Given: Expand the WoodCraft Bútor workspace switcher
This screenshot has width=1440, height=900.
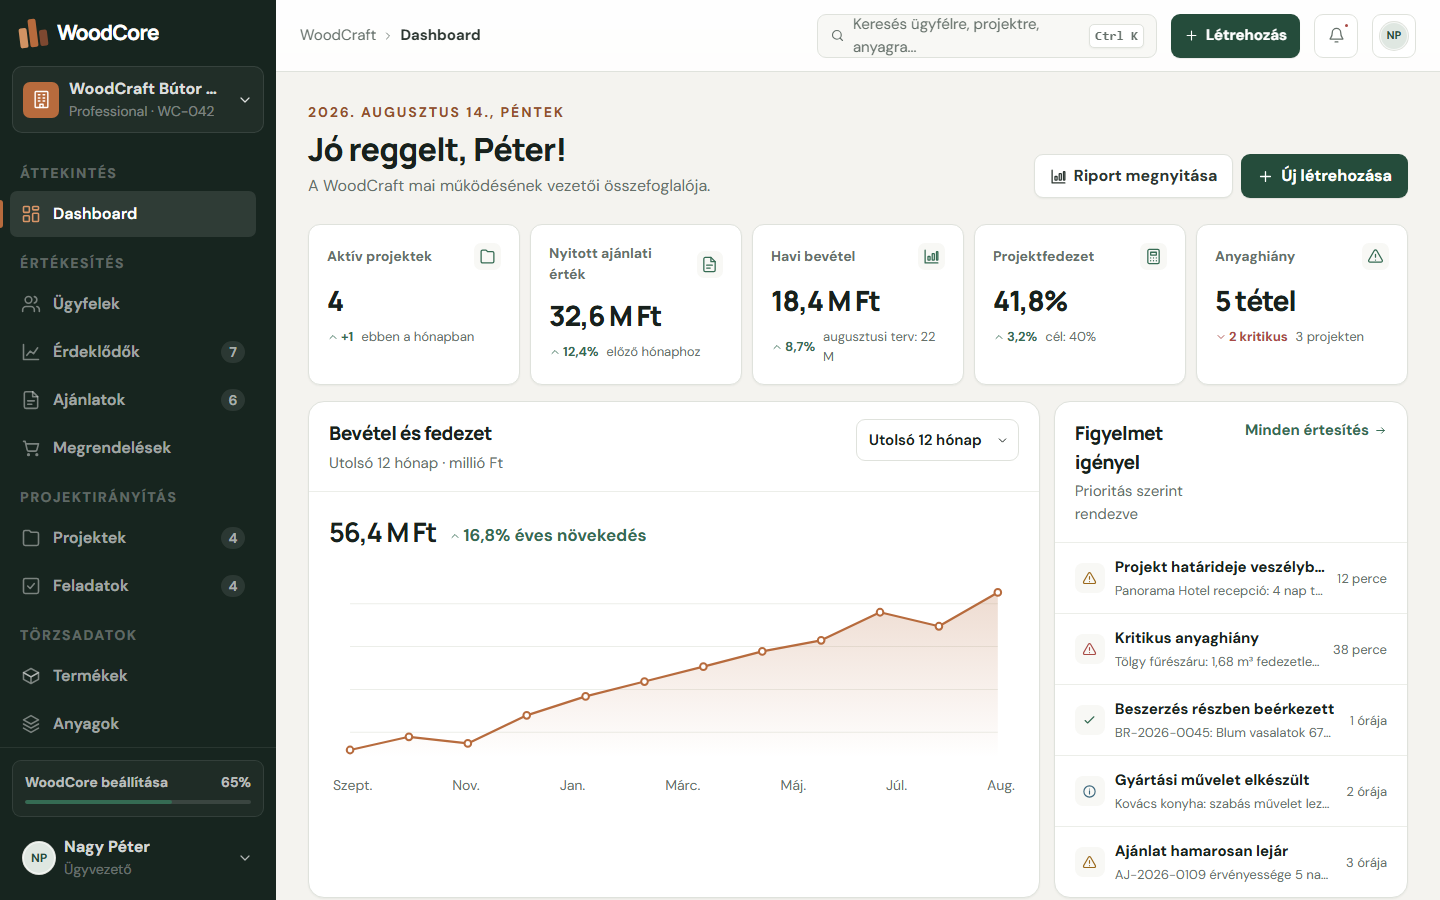Looking at the screenshot, I should pyautogui.click(x=138, y=100).
